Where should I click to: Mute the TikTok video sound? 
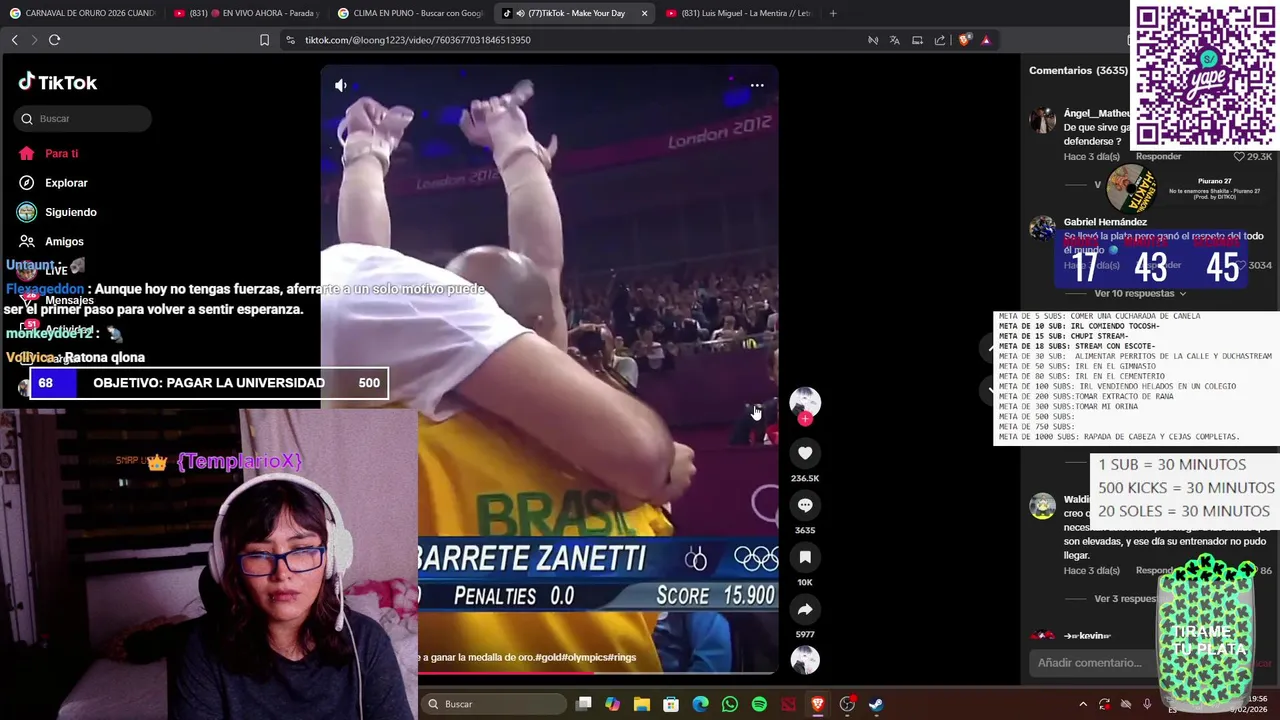pyautogui.click(x=341, y=86)
